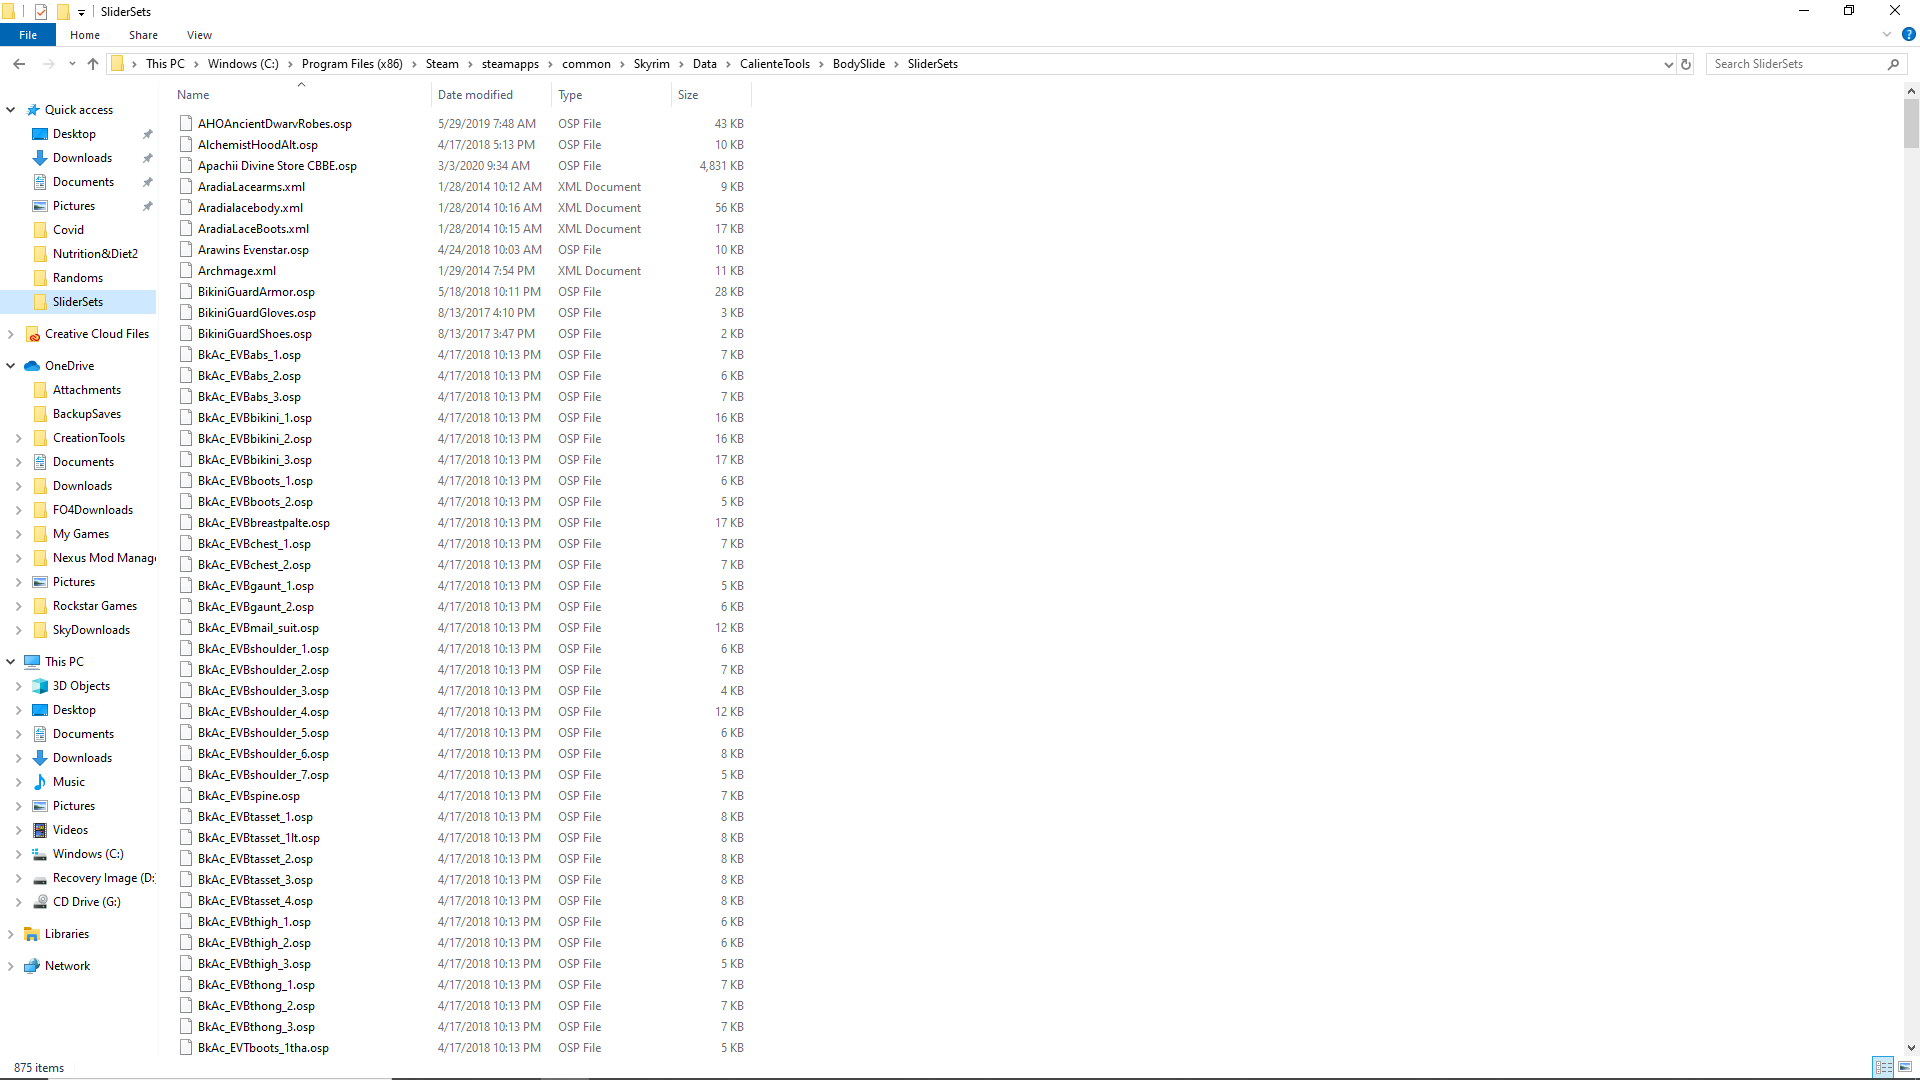Click file icon of AHOAncientDwarvRobes.osp

[x=186, y=124]
